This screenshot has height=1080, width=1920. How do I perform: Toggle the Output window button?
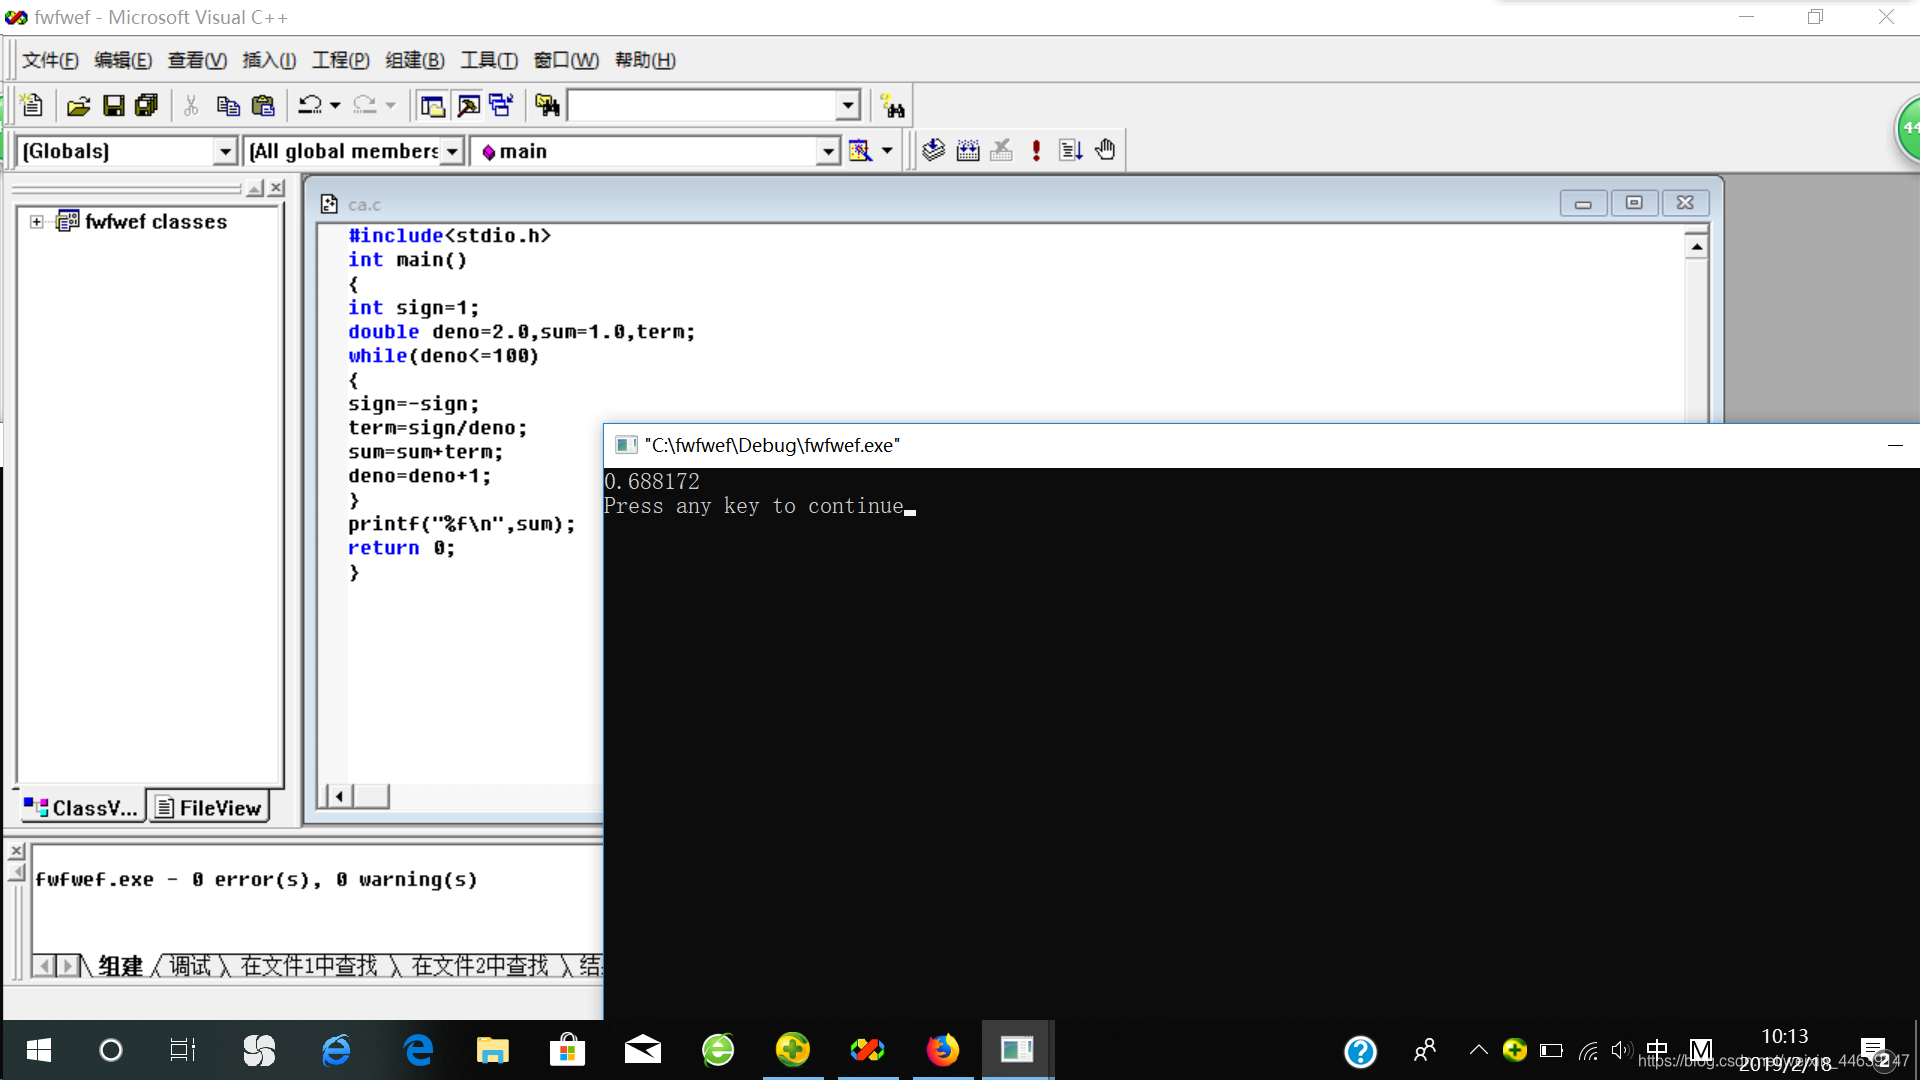(x=467, y=106)
